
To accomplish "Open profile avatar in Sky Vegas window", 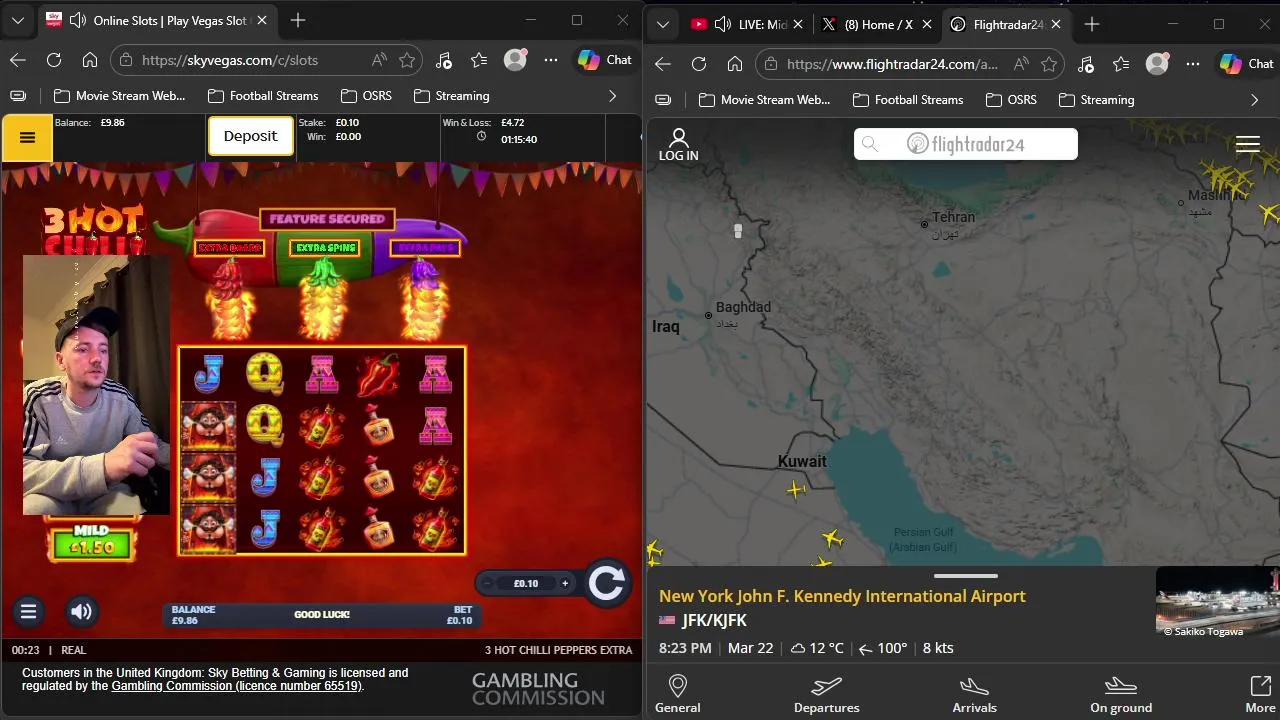I will pos(516,60).
